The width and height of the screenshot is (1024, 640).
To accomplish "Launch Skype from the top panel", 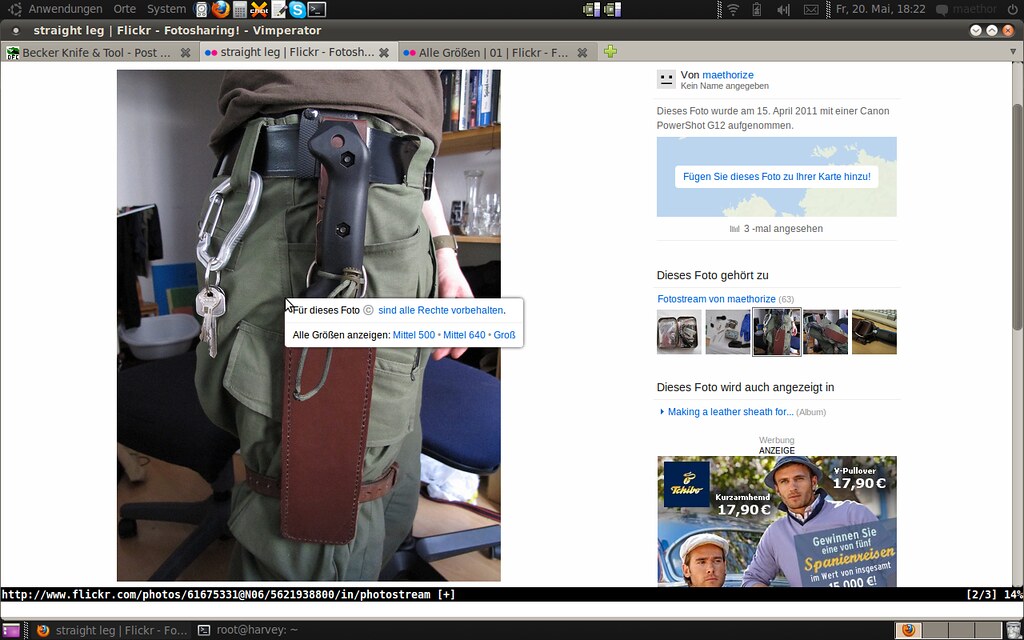I will pos(298,9).
